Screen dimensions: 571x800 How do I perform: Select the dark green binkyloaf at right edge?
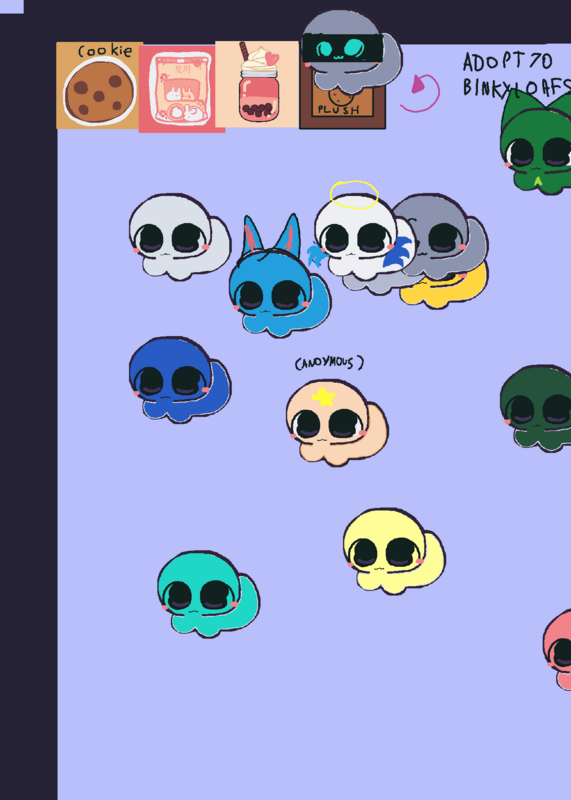[x=537, y=408]
